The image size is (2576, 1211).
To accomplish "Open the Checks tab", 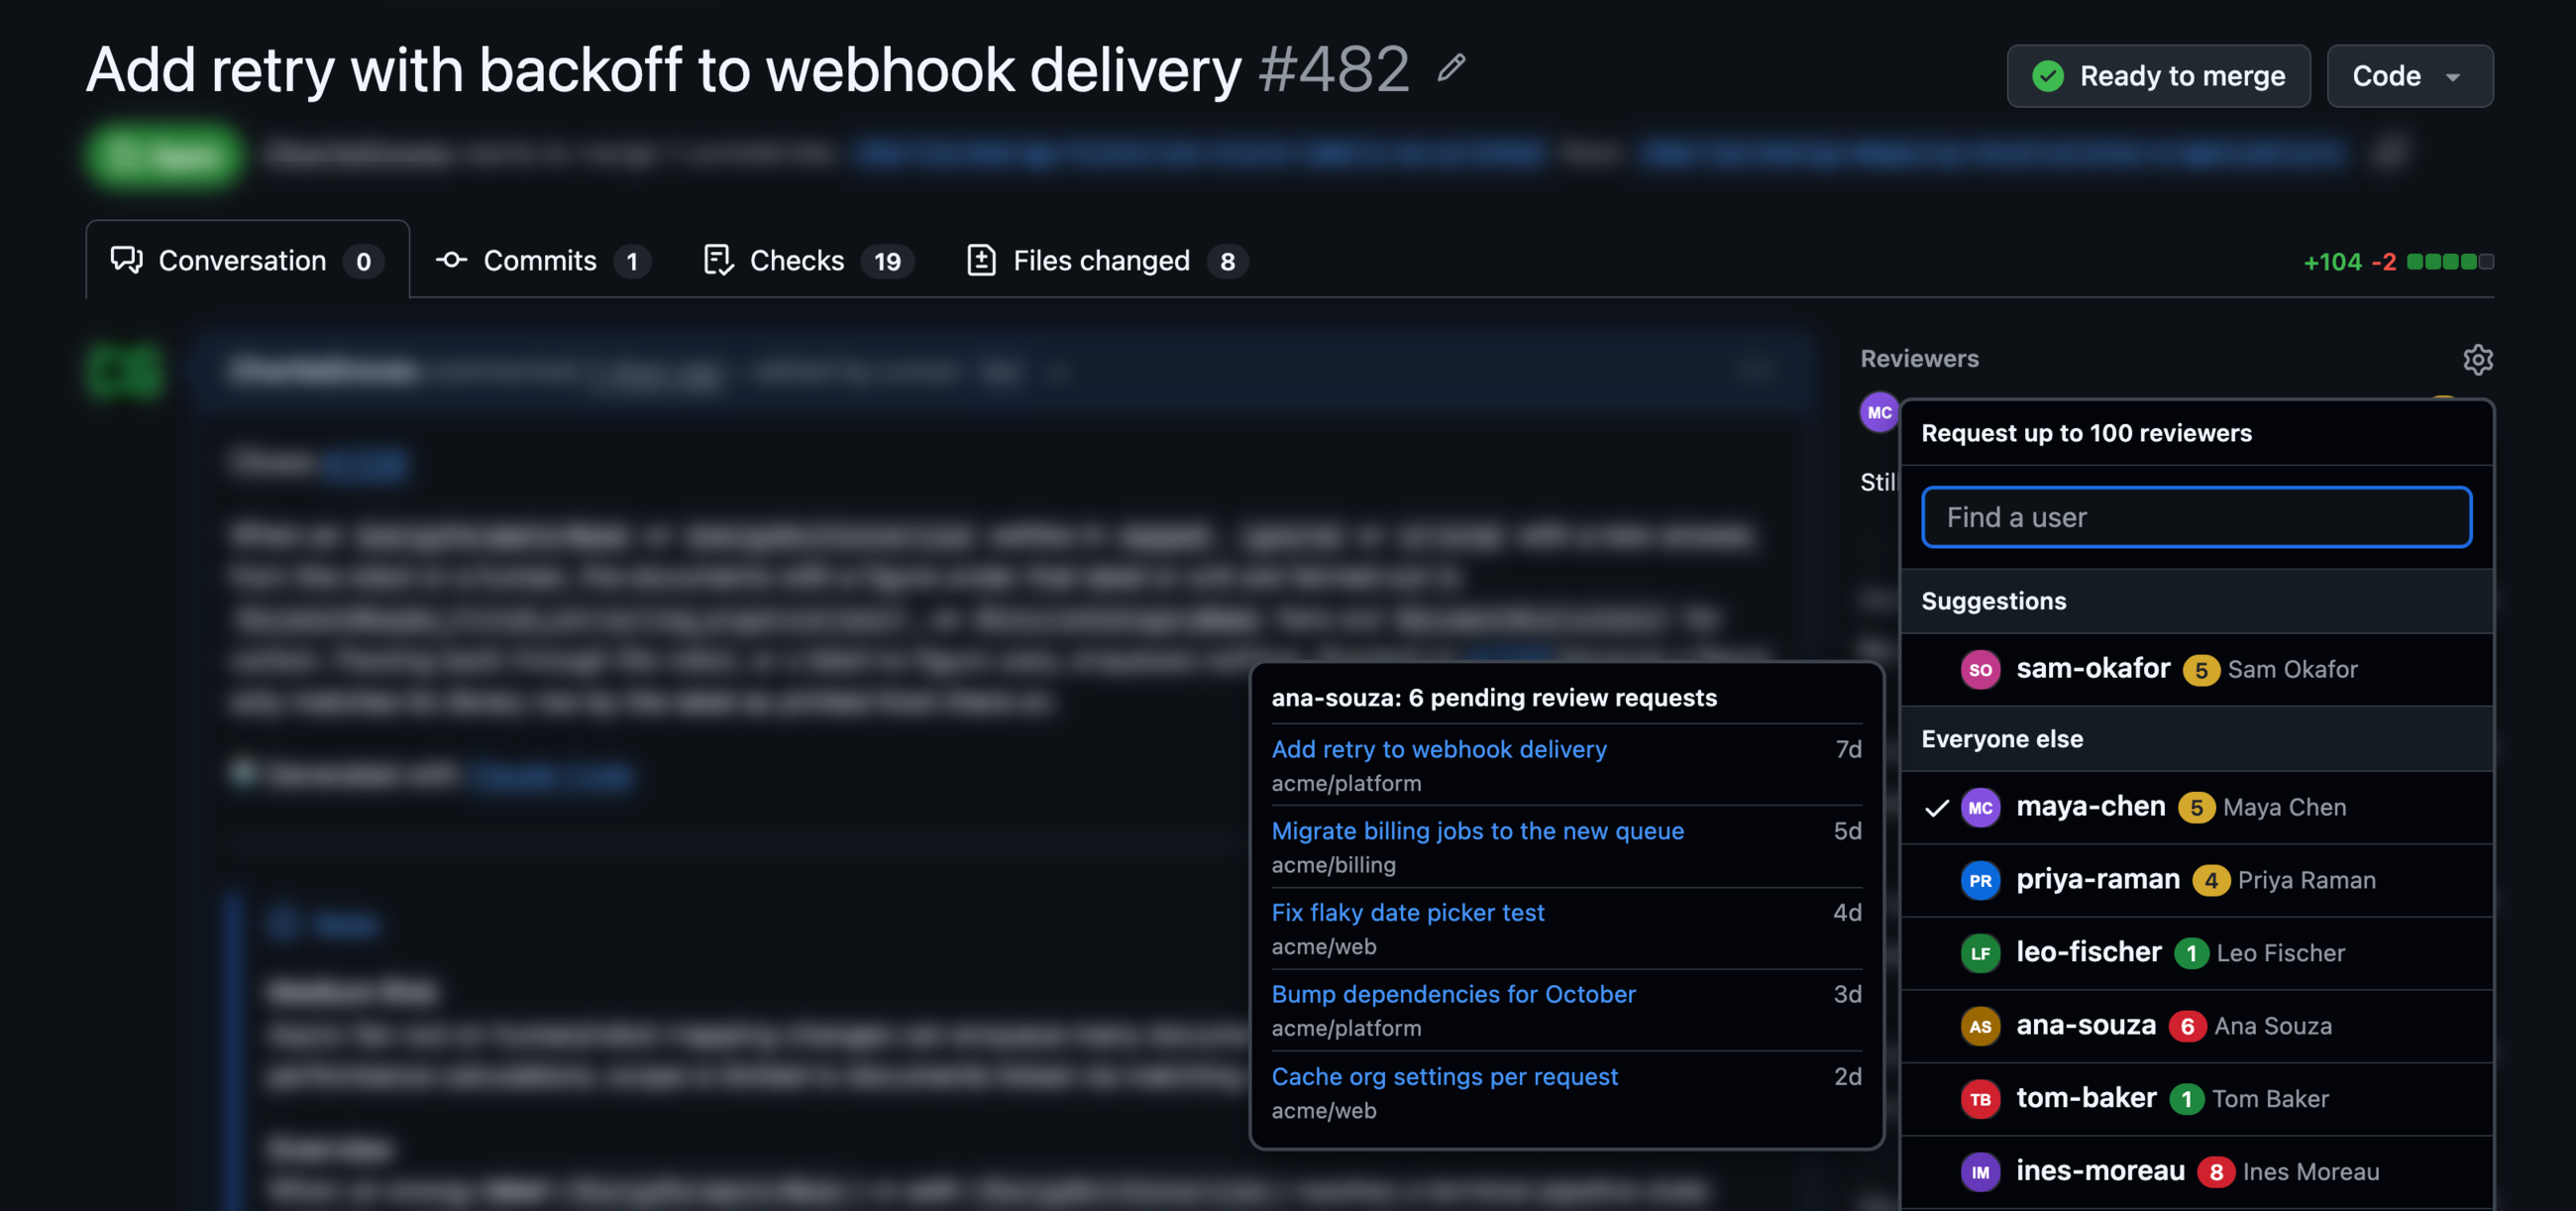I will pos(808,260).
